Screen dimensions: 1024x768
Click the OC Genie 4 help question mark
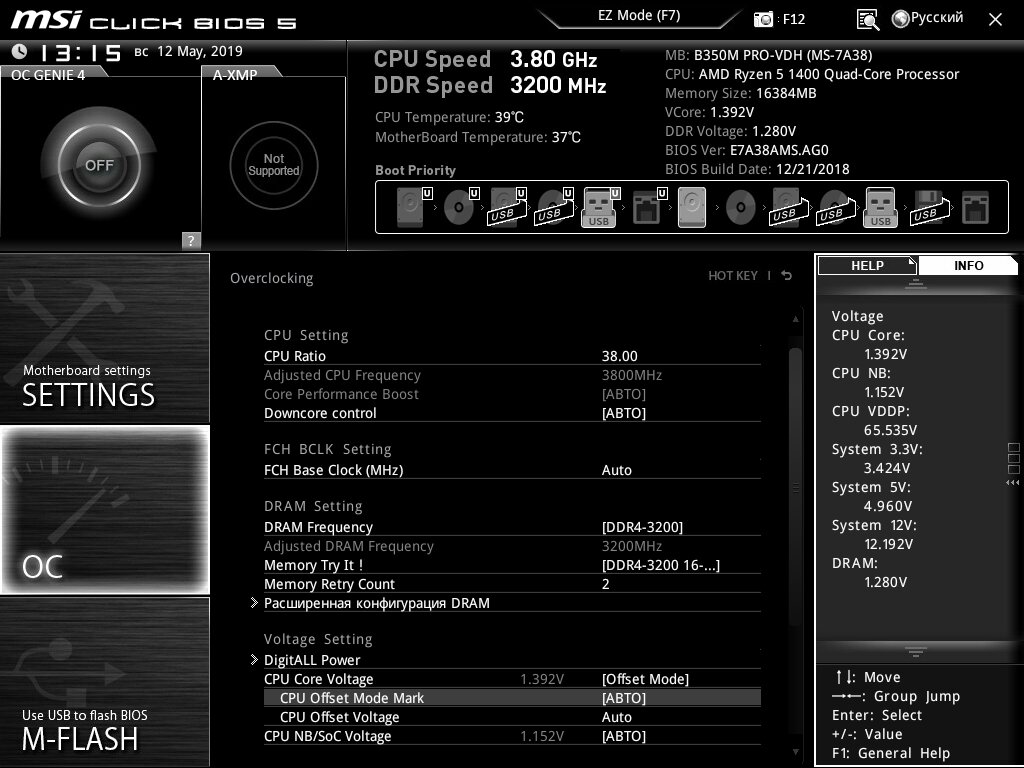pos(191,240)
